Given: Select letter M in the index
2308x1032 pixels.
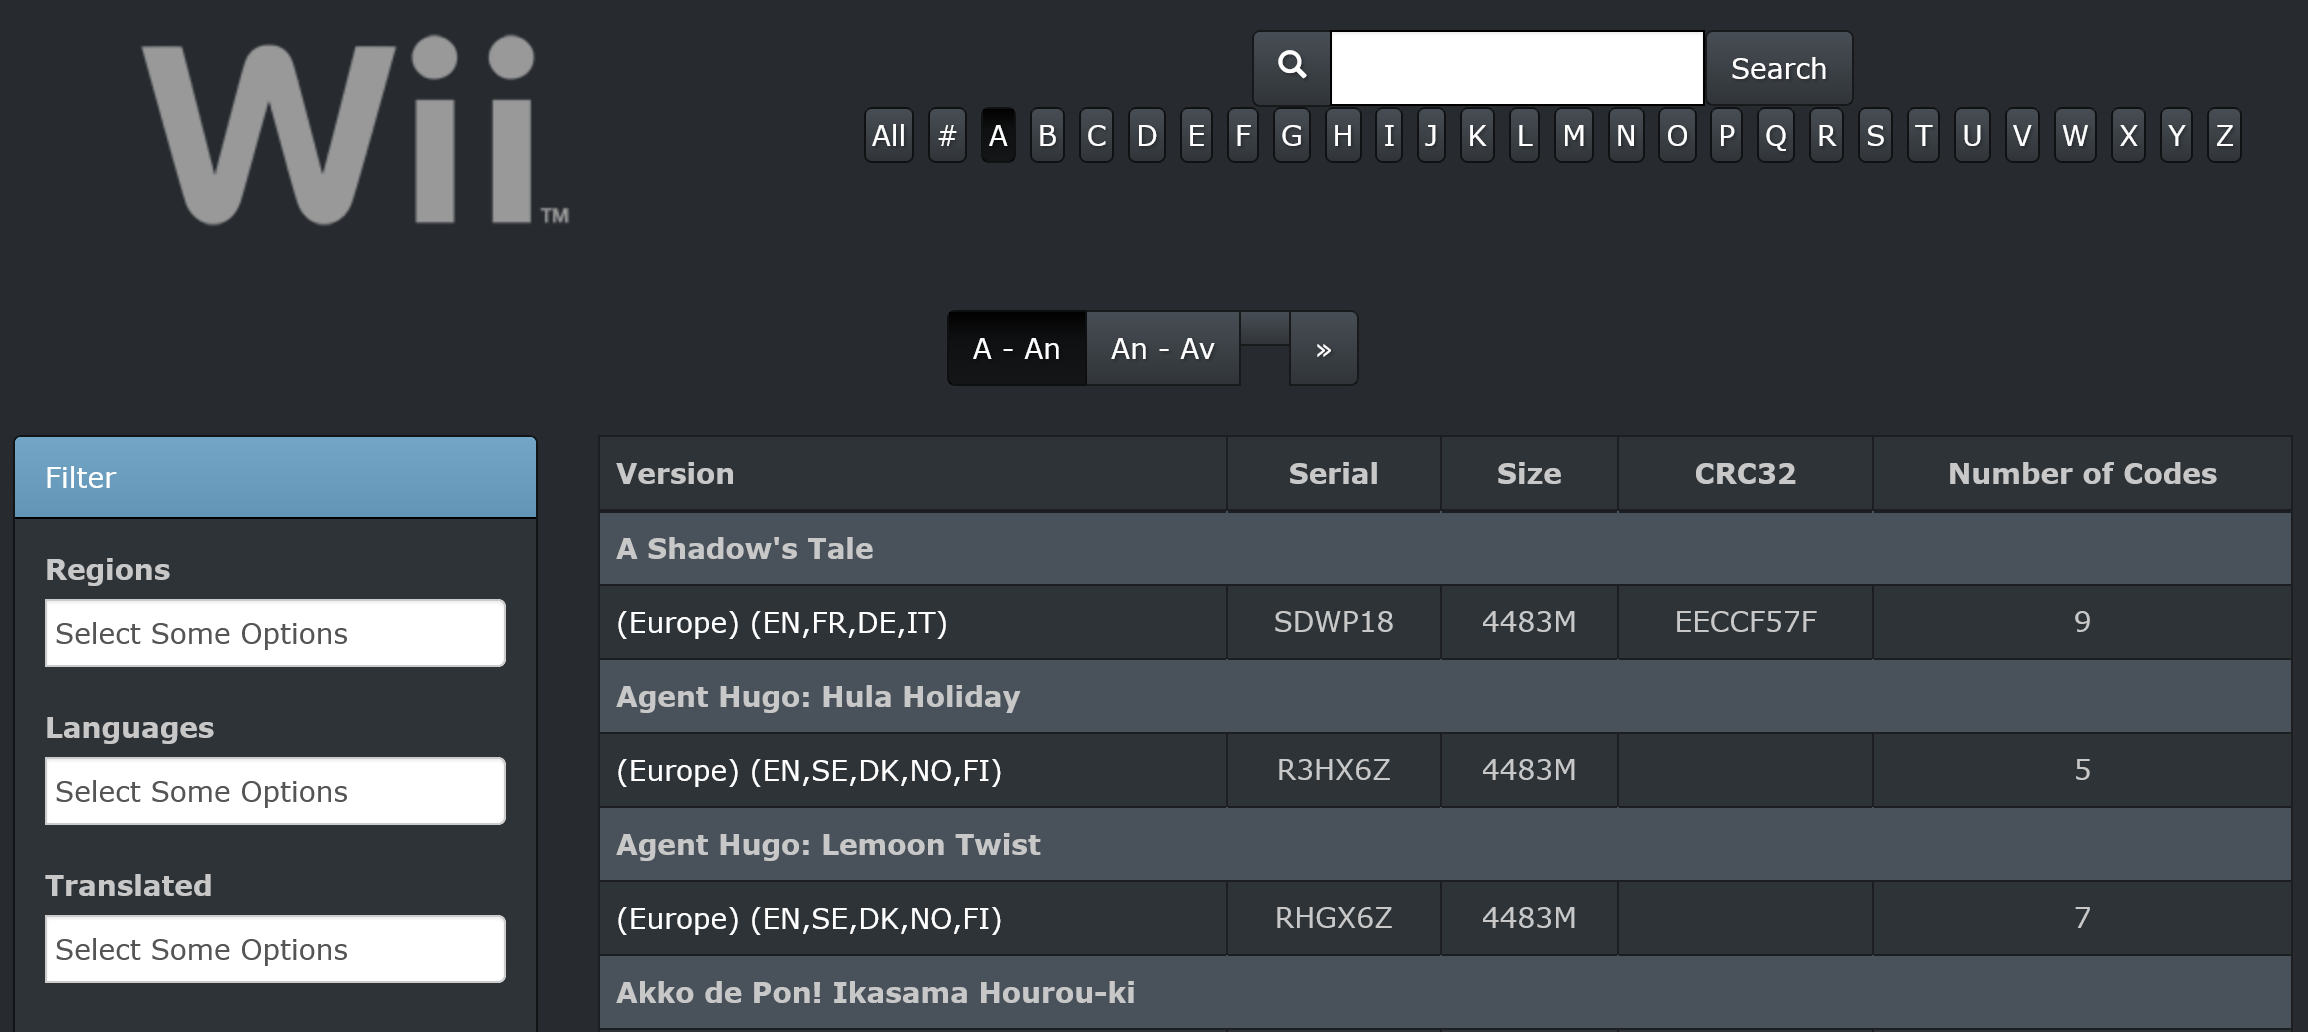Looking at the screenshot, I should pyautogui.click(x=1574, y=135).
